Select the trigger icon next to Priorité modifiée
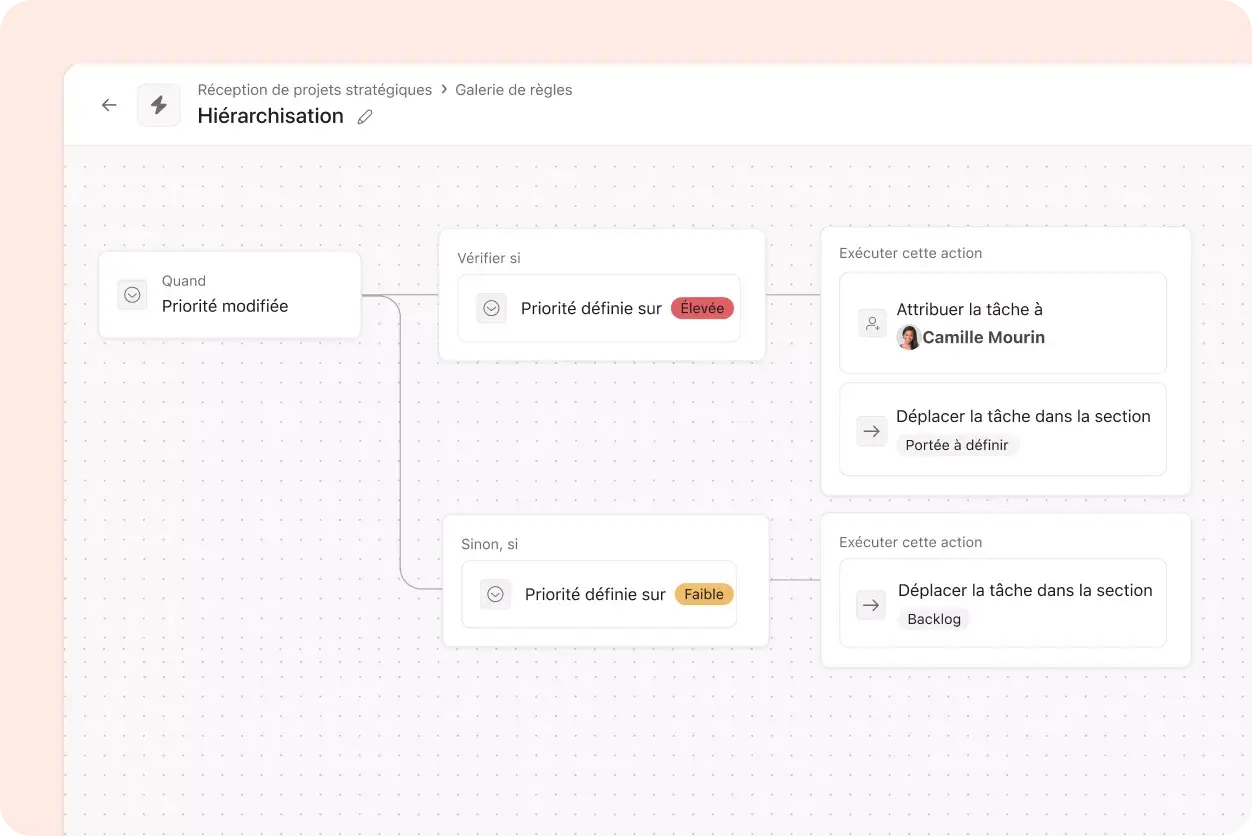Viewport: 1252px width, 836px height. coord(132,294)
